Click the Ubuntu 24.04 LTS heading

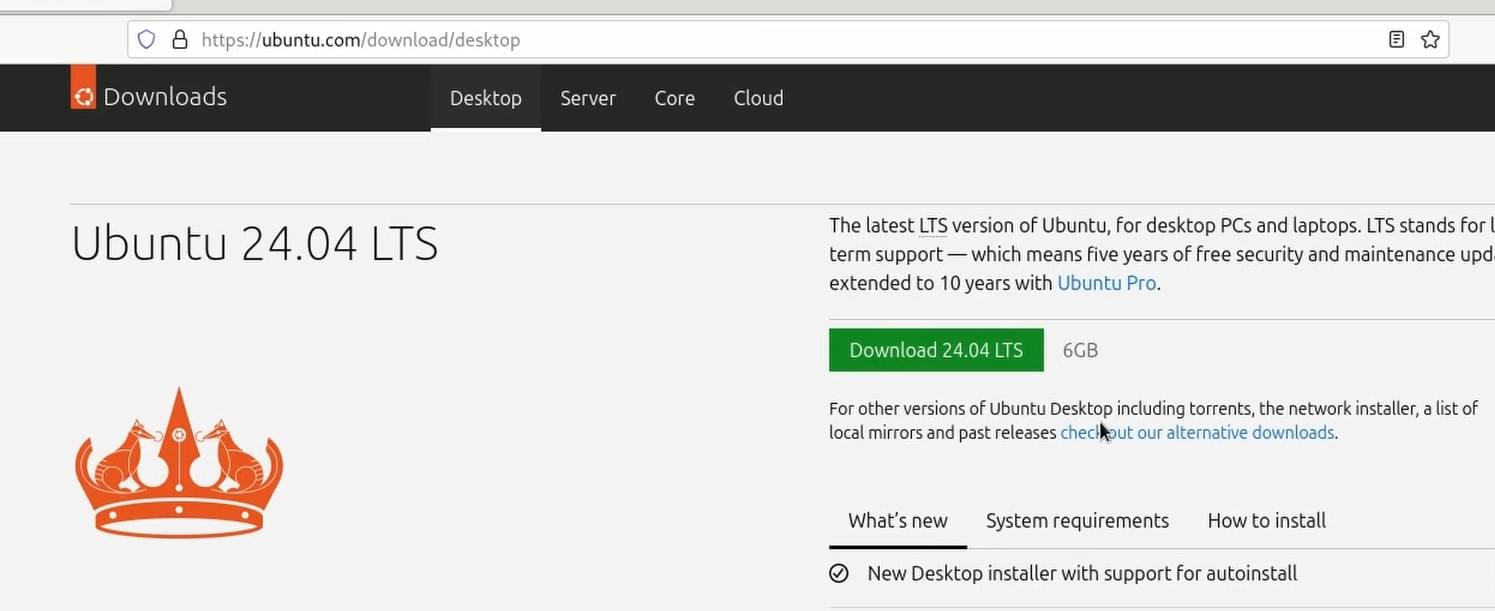pos(255,244)
